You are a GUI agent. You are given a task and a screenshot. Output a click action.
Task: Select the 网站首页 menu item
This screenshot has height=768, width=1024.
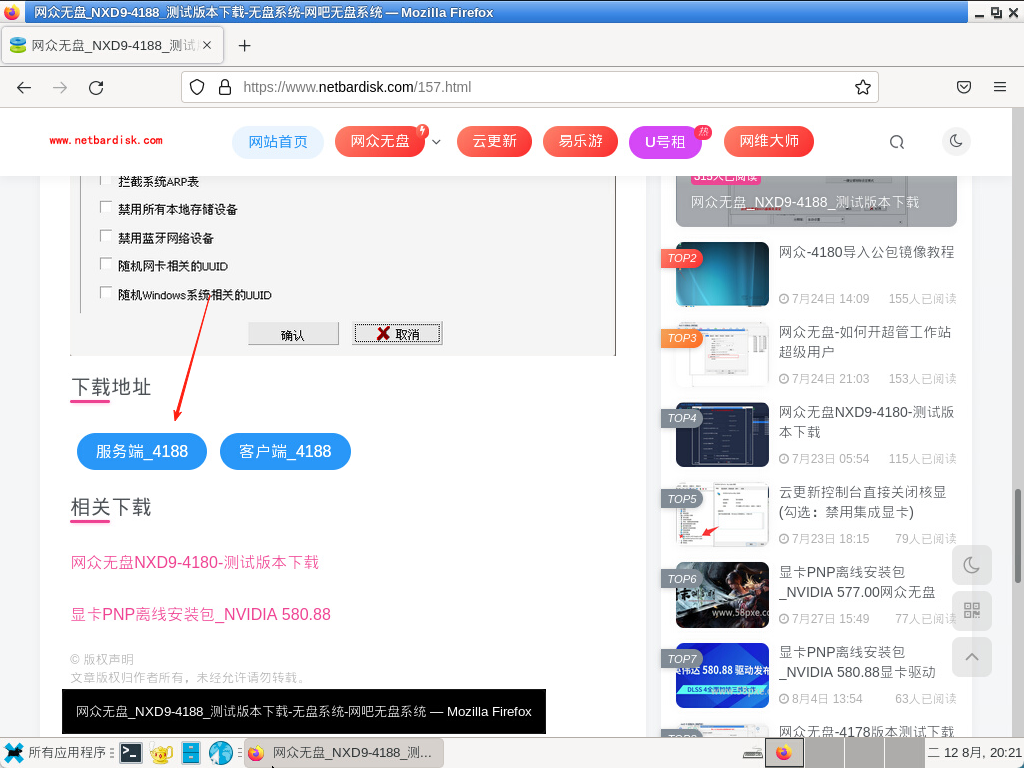coord(278,142)
